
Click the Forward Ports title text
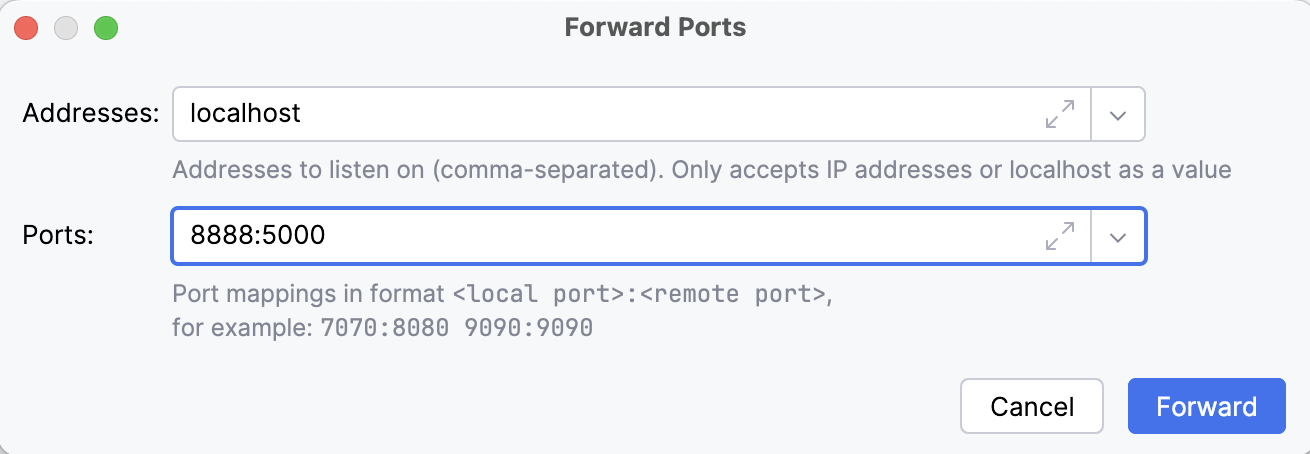point(655,27)
